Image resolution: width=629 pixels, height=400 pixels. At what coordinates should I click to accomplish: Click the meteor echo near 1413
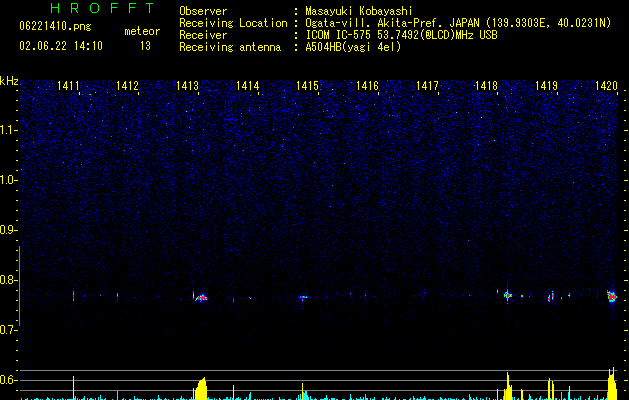point(201,297)
